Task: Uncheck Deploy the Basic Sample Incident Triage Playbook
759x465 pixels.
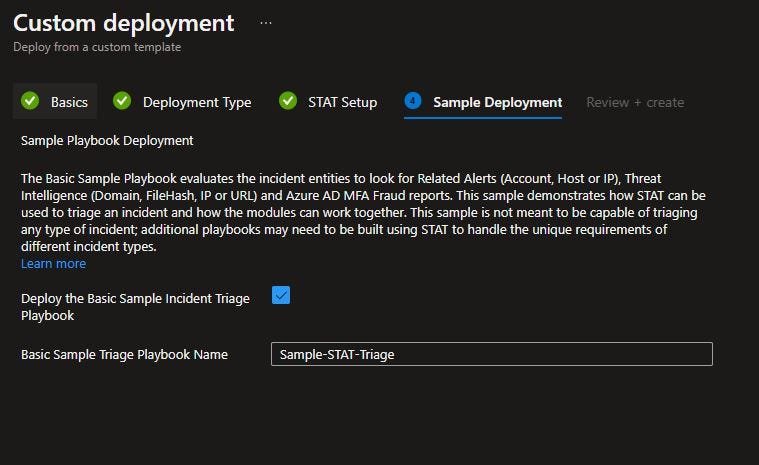Action: point(281,295)
